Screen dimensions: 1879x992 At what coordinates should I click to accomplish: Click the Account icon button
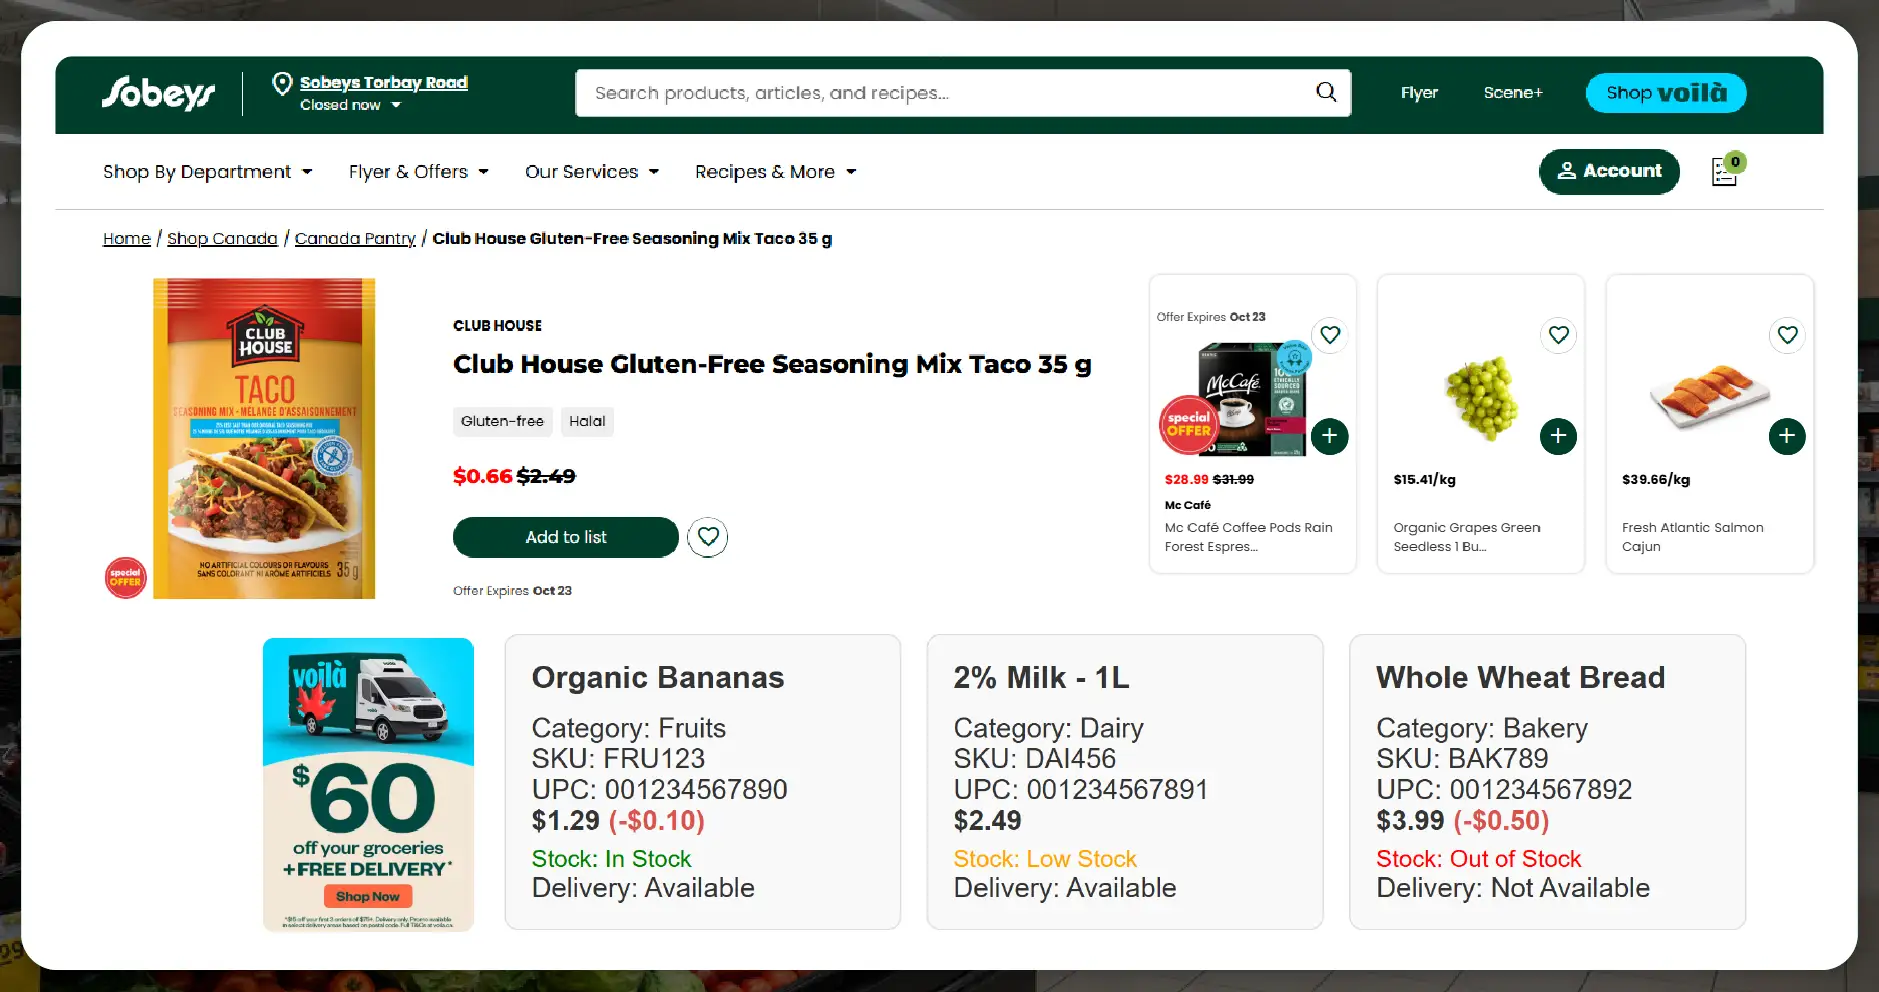1608,171
